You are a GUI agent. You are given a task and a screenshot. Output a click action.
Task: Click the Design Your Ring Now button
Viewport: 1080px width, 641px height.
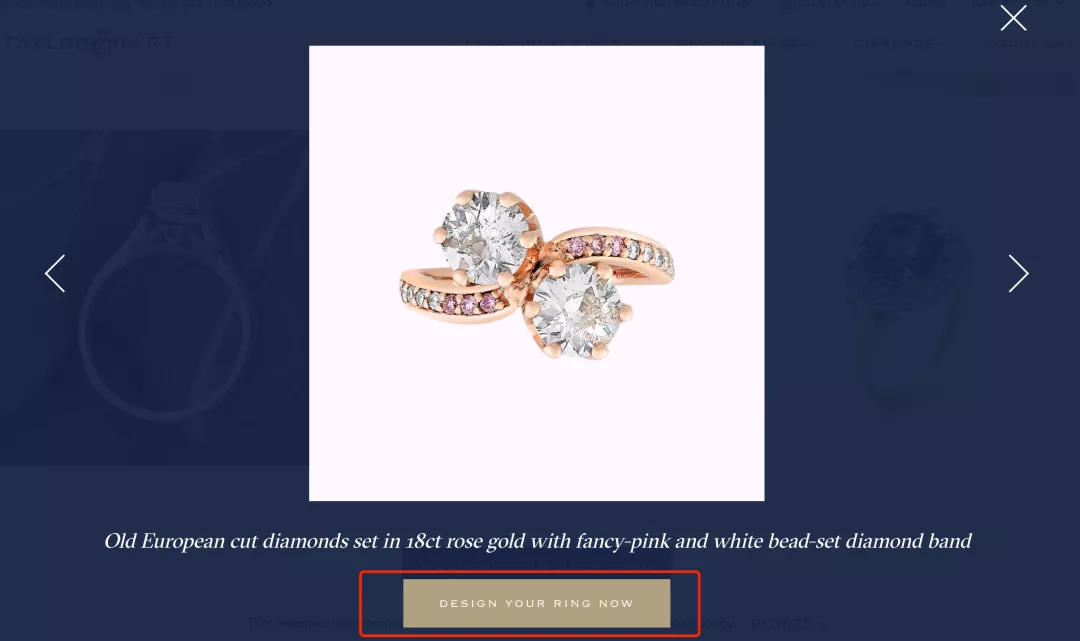pyautogui.click(x=537, y=603)
